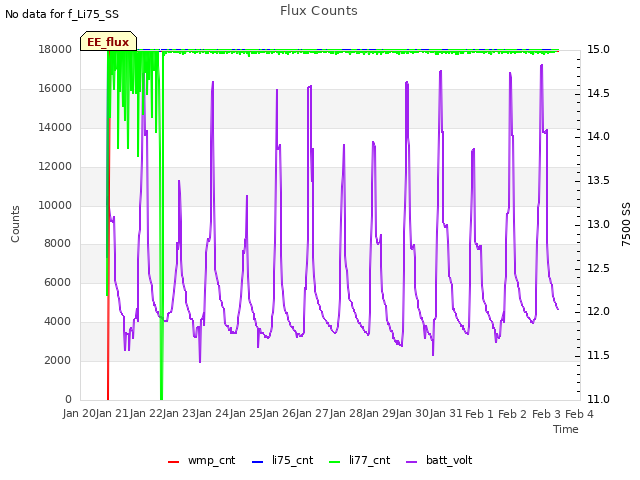The height and width of the screenshot is (480, 640).
Task: Click the 11.0 right-axis tick label
Action: (598, 399)
